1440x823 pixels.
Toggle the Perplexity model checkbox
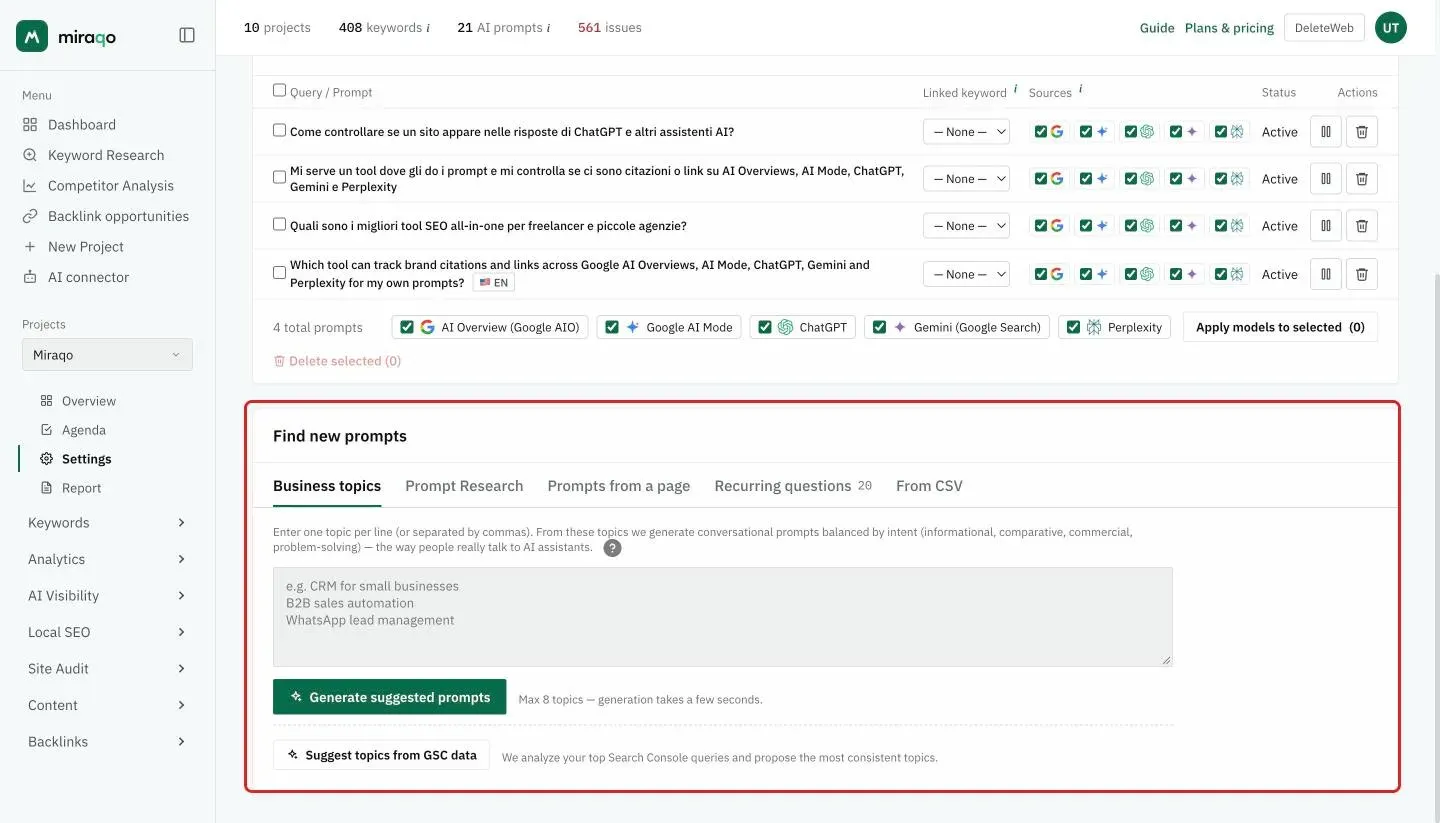1073,327
